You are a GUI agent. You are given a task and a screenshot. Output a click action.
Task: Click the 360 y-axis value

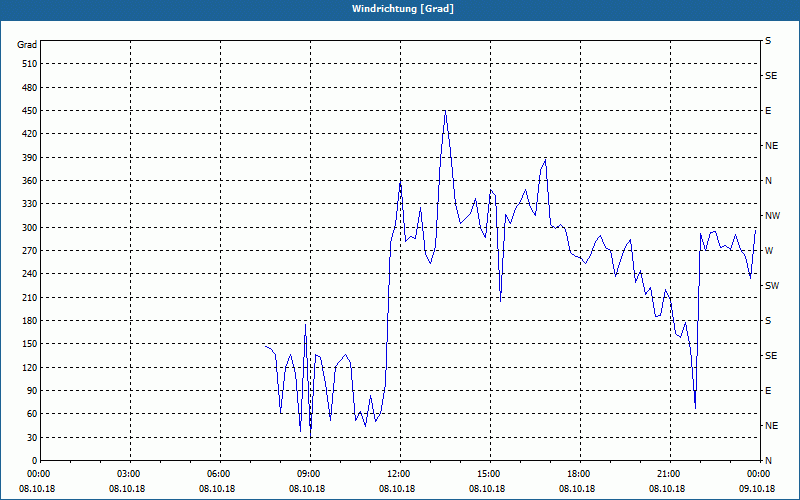coord(30,181)
